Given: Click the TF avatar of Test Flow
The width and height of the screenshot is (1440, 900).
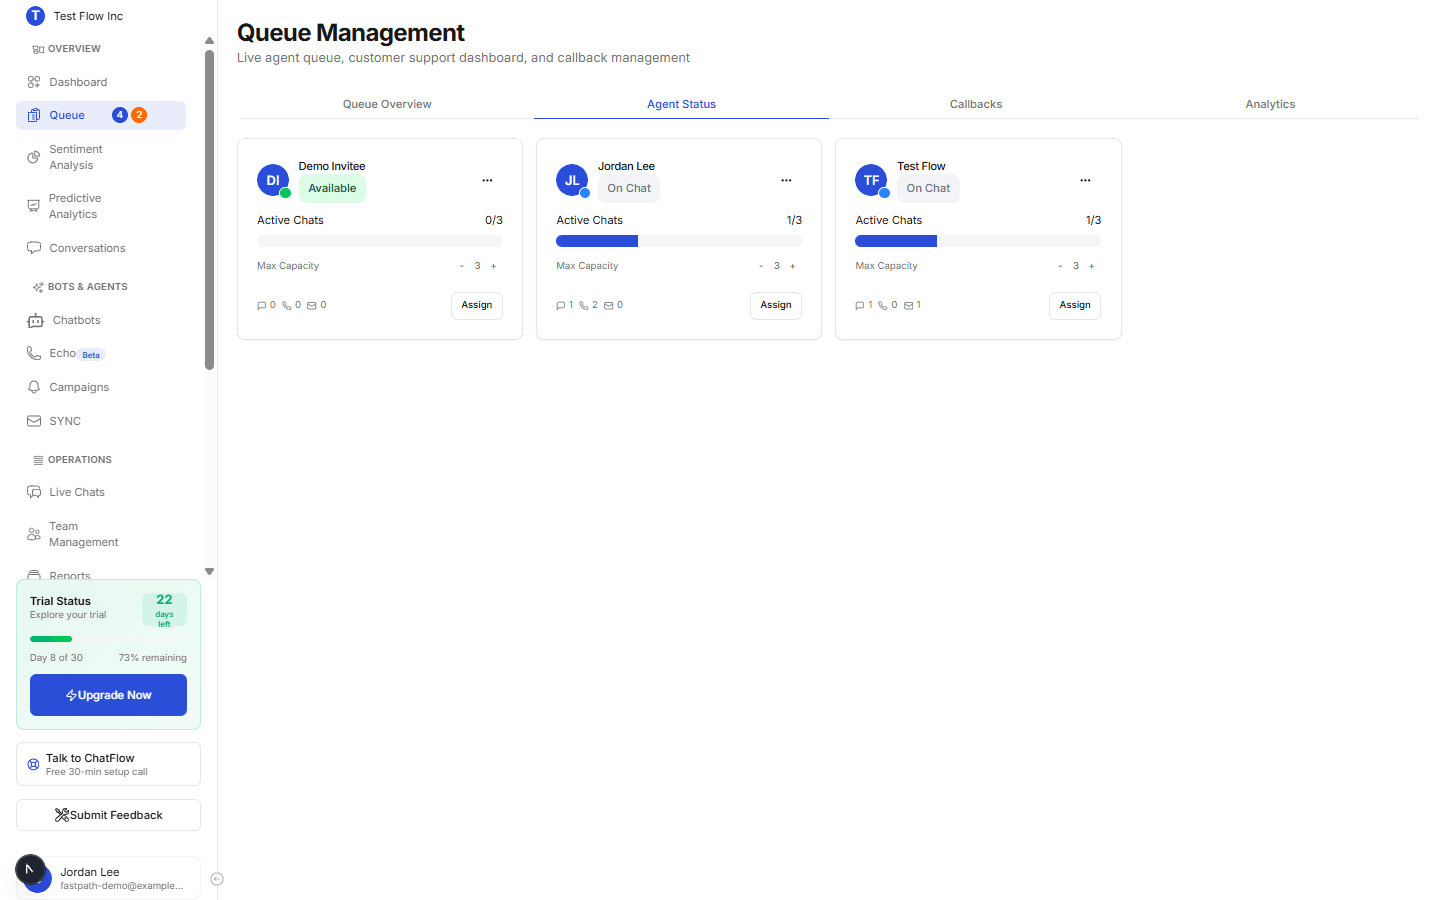Looking at the screenshot, I should (871, 180).
